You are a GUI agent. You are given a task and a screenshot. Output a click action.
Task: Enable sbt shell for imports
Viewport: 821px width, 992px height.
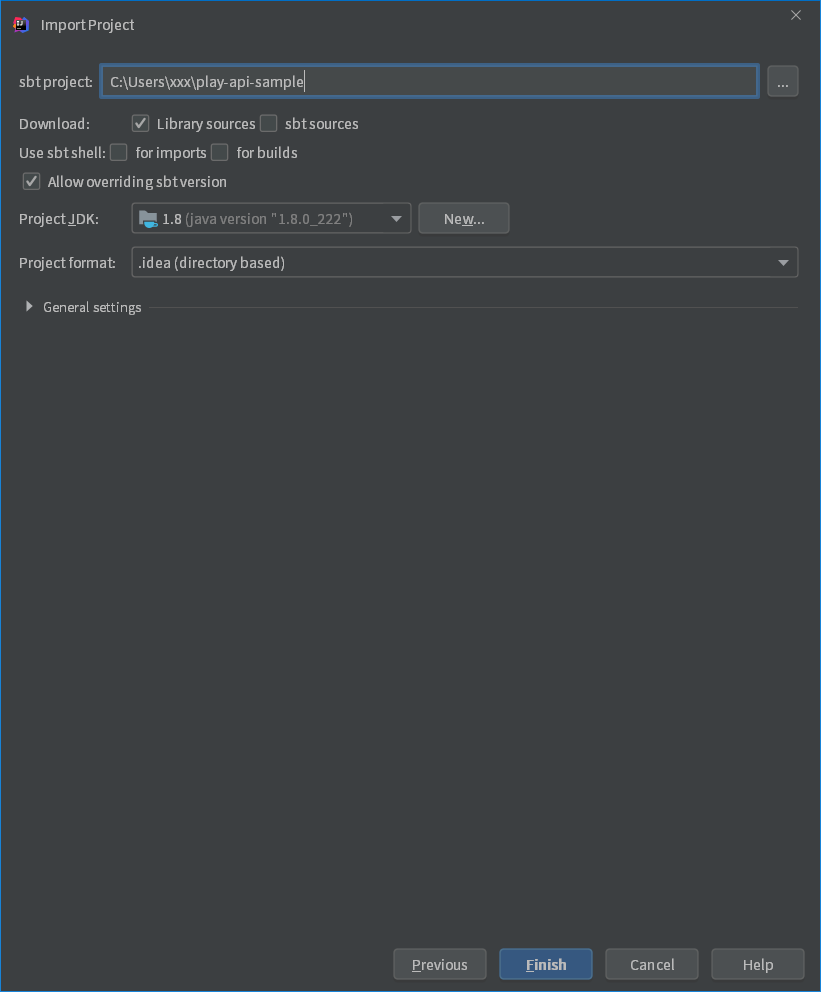(118, 152)
